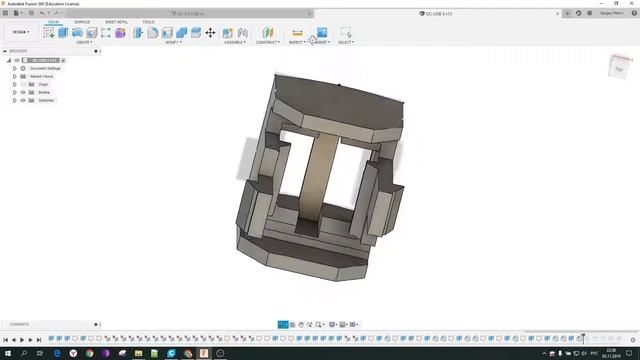Click the Zoom Window magnifier with arrow
The width and height of the screenshot is (640, 360).
coord(309,324)
